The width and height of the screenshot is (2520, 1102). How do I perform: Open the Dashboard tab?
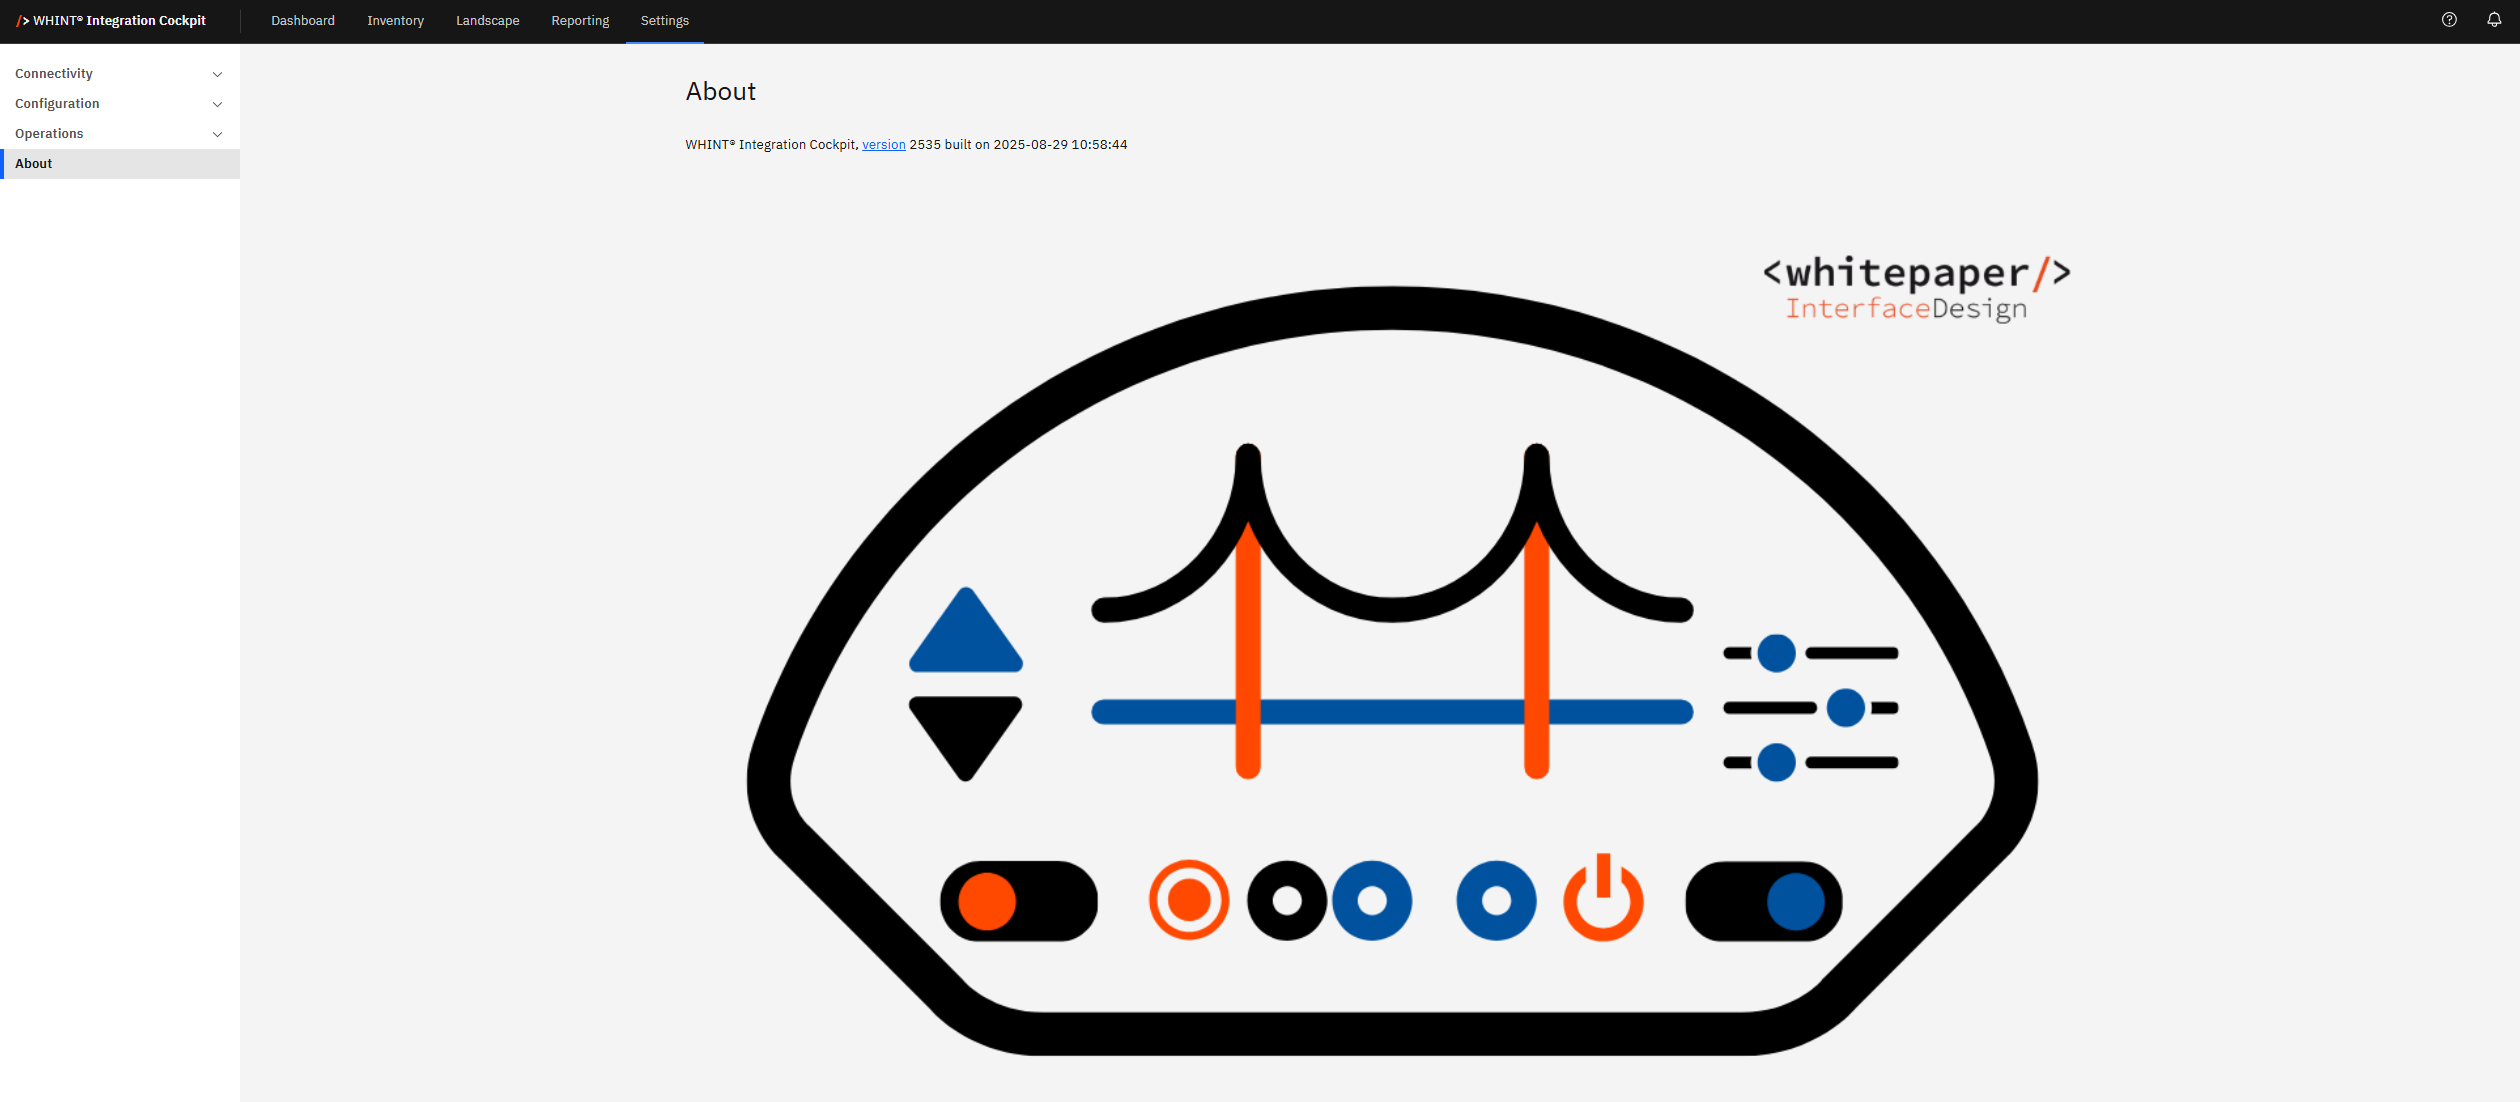pos(302,20)
